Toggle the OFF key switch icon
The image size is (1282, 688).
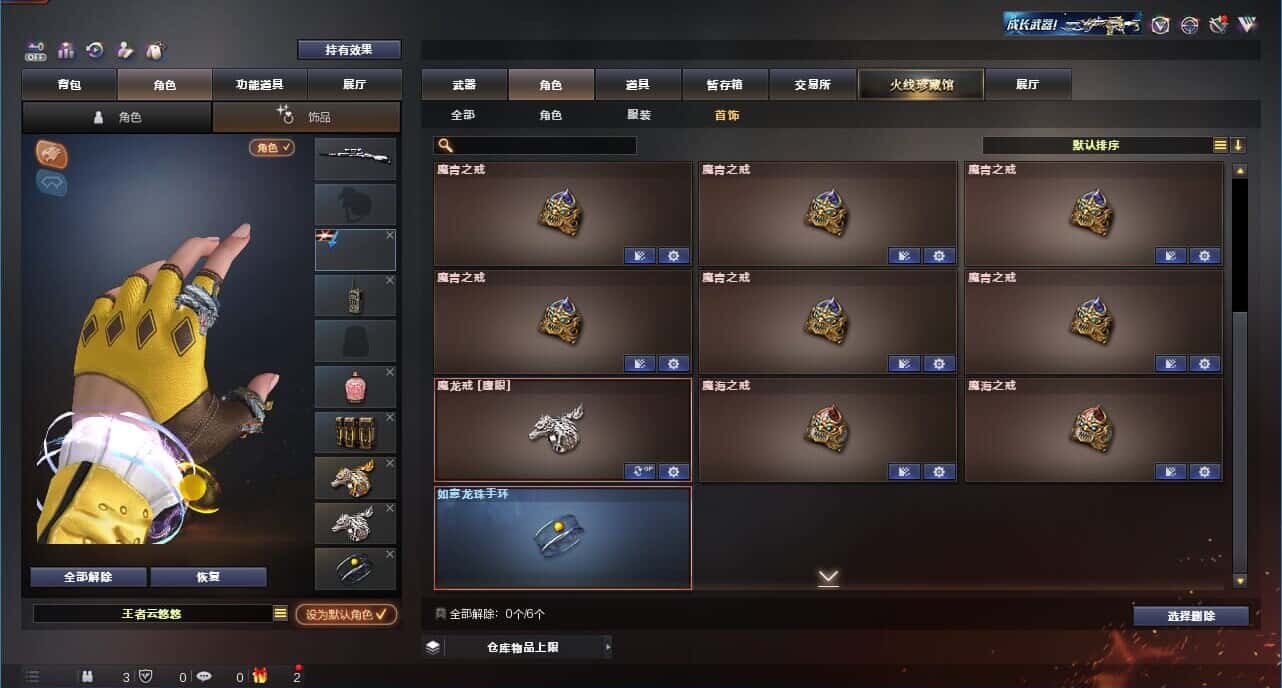point(36,50)
